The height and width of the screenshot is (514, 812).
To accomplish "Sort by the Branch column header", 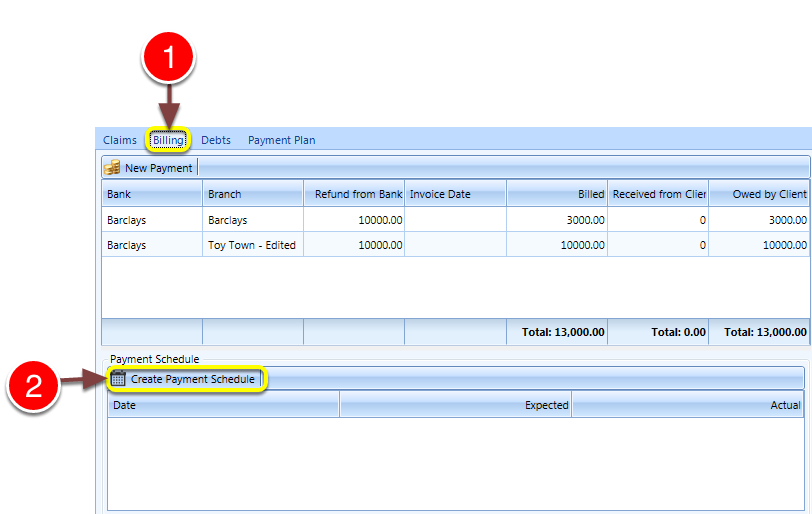I will 253,194.
